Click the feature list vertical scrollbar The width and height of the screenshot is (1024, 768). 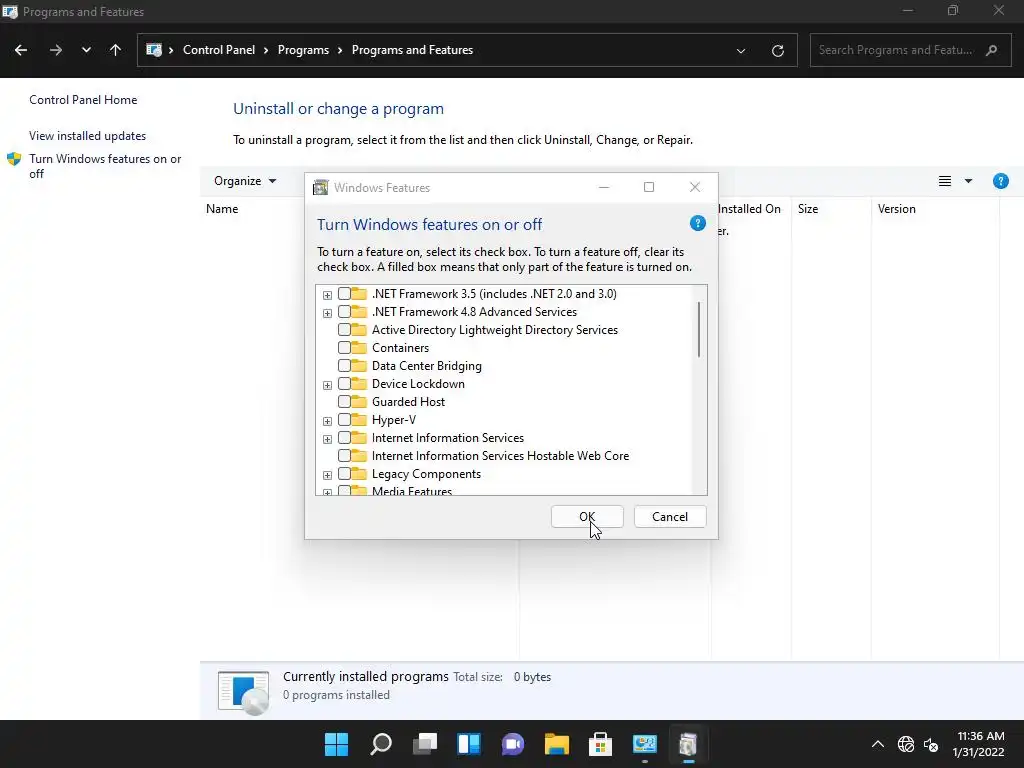tap(699, 329)
